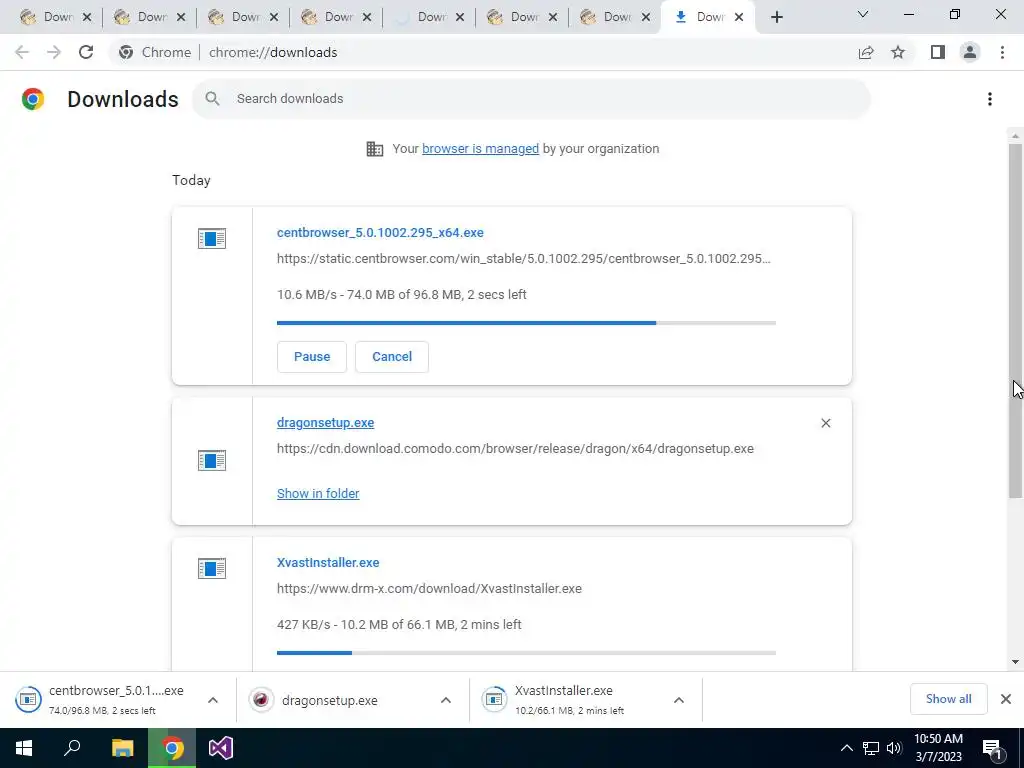This screenshot has width=1024, height=768.
Task: Click the taskbar clock 10:50 AM
Action: 938,748
